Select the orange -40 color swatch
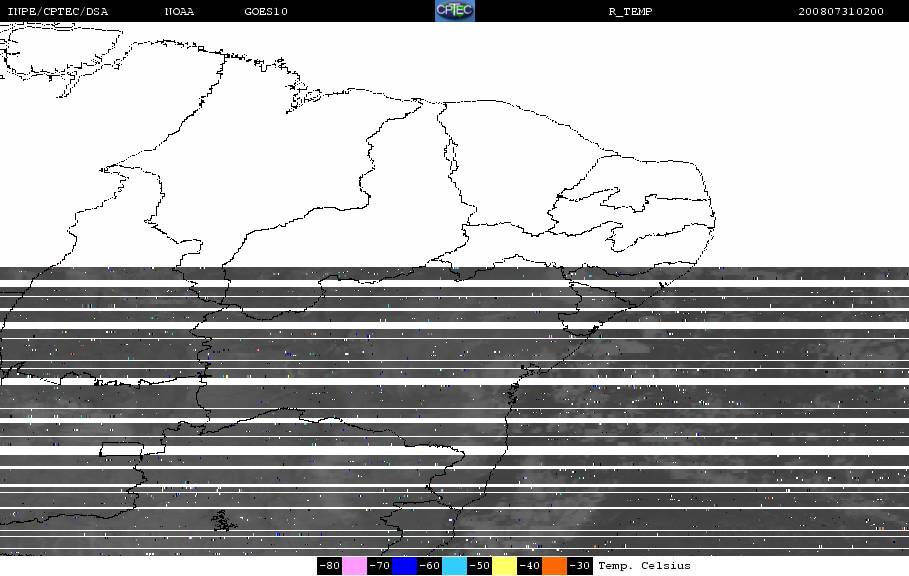Viewport: 909px width, 576px height. 554,566
